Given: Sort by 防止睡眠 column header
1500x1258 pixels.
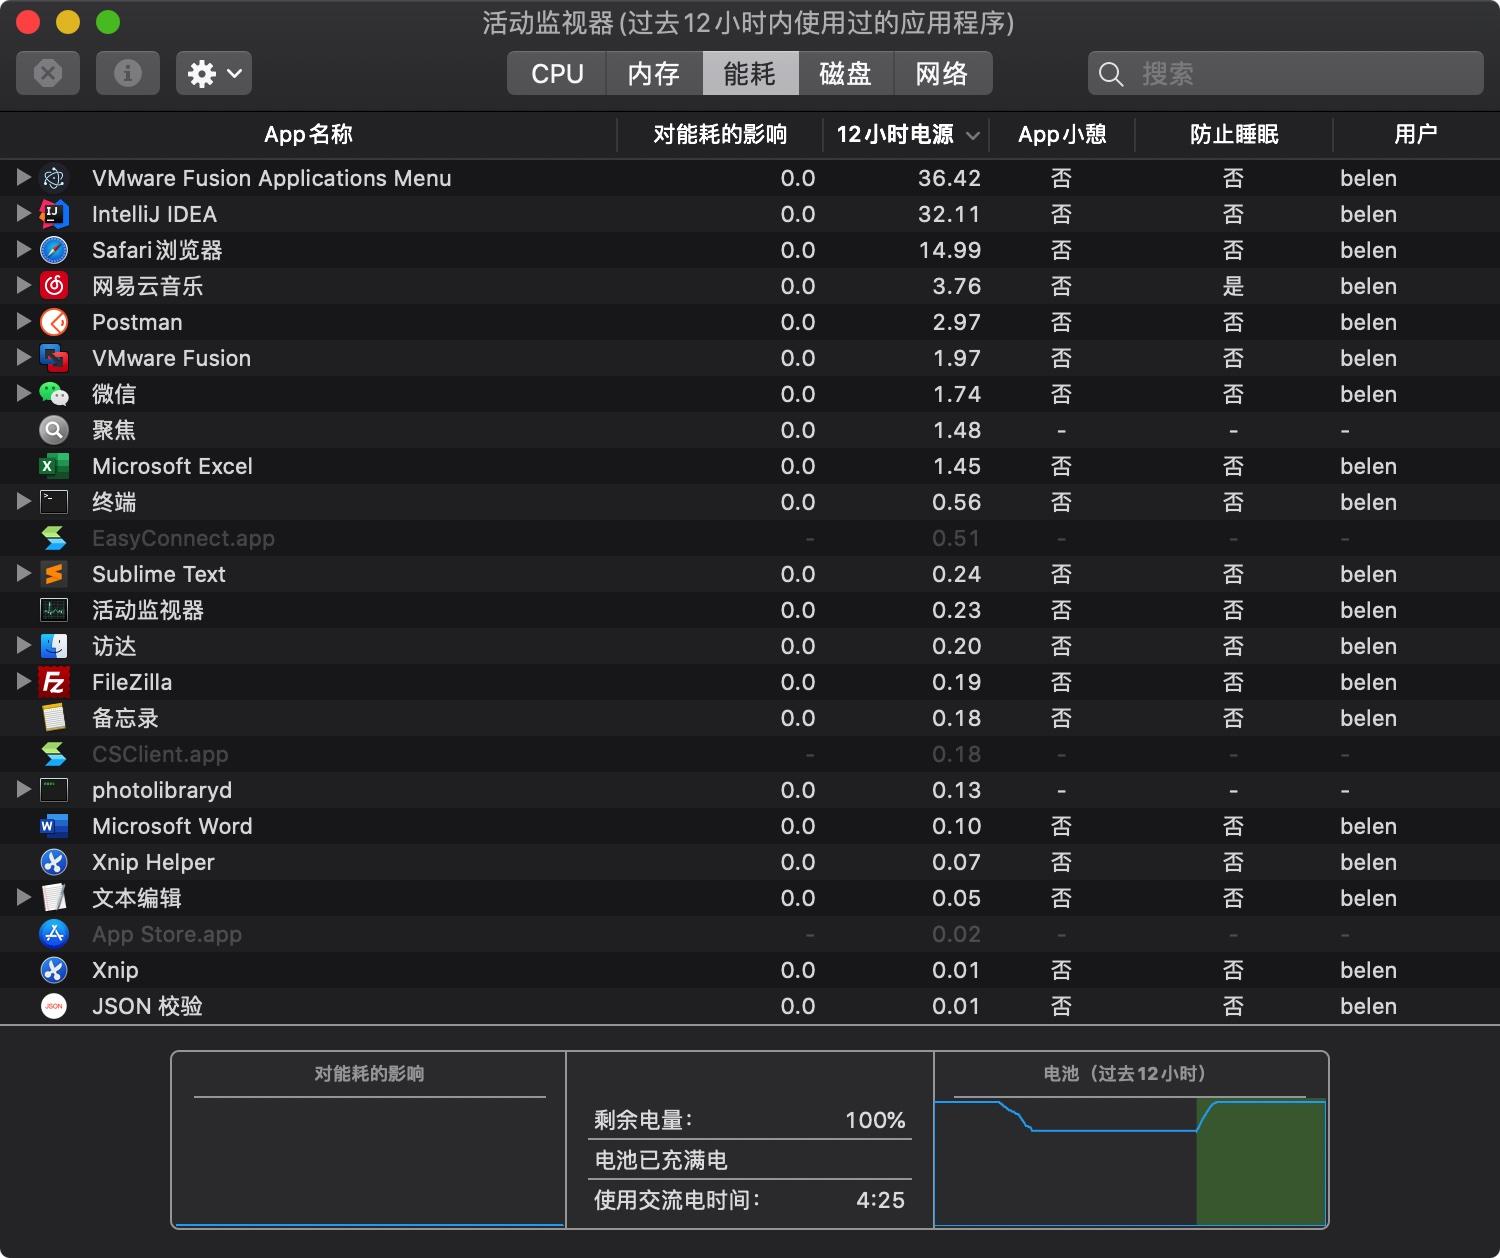Looking at the screenshot, I should 1234,134.
